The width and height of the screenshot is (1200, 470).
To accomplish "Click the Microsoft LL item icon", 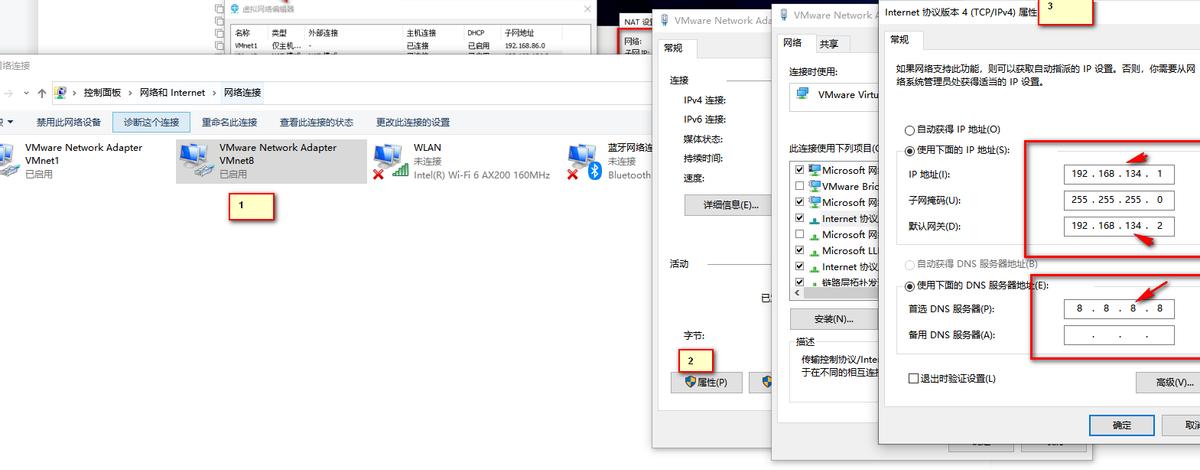I will pos(813,250).
